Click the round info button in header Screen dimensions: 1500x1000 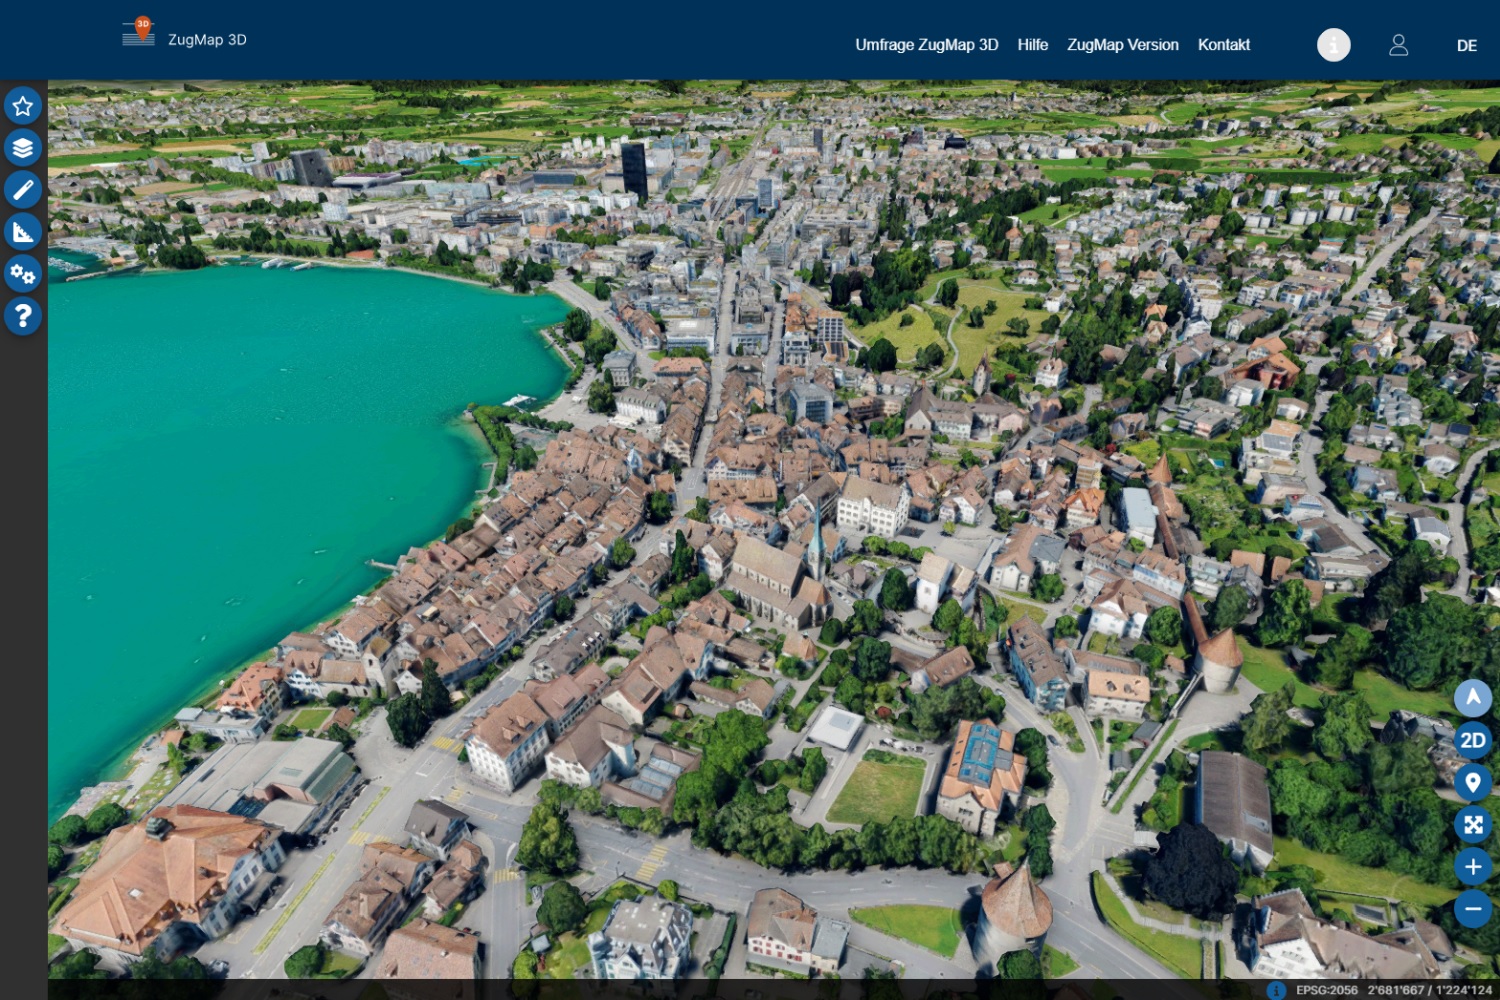1333,45
